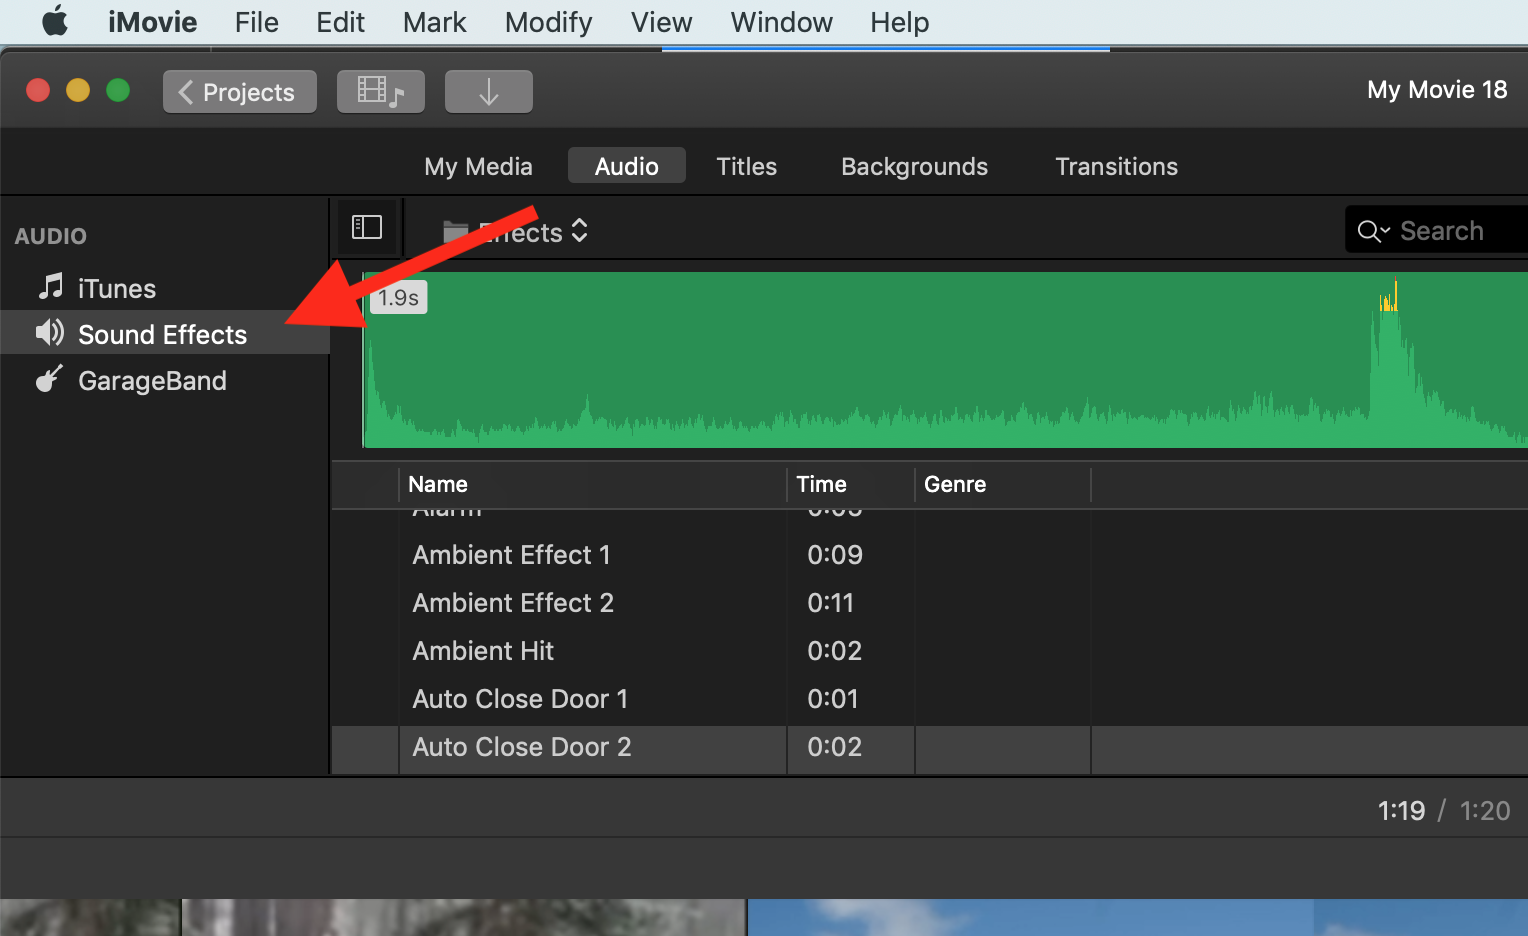Click the 0:11 time of Ambient Effect 2

(831, 603)
